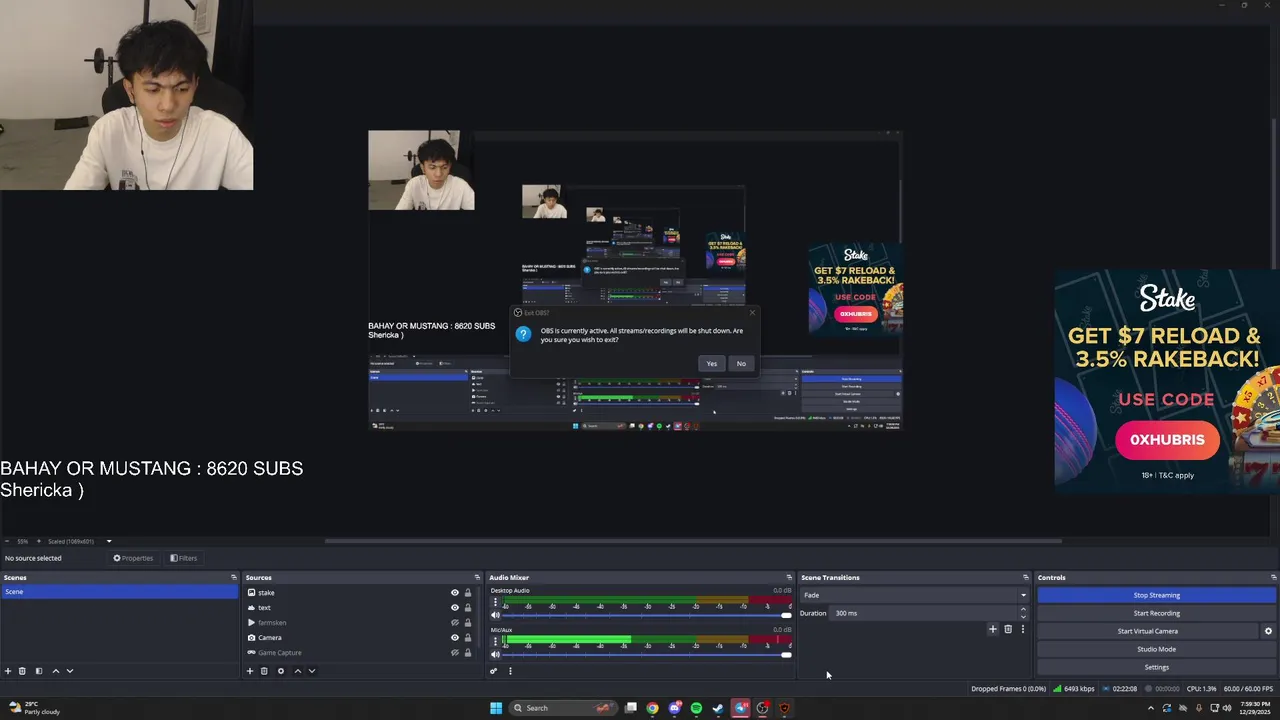Hide the stake source with eye icon
This screenshot has height=720, width=1280.
click(455, 593)
